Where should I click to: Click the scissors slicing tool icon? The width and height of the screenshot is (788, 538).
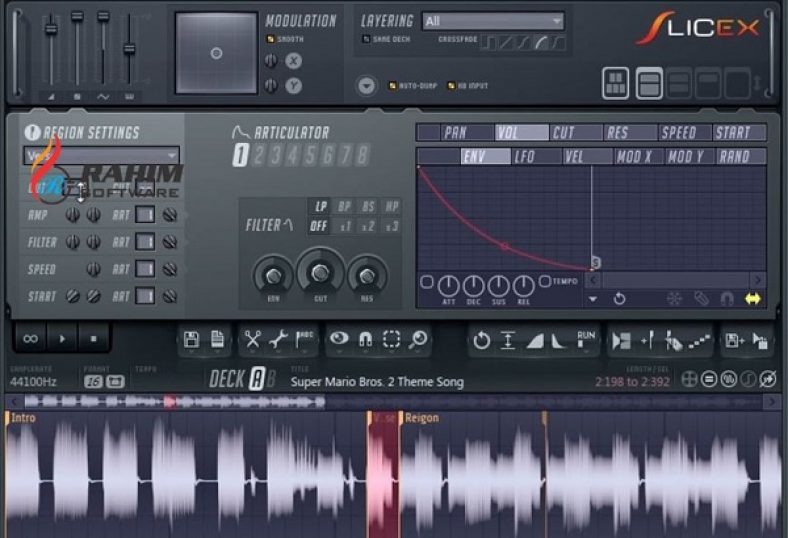252,340
